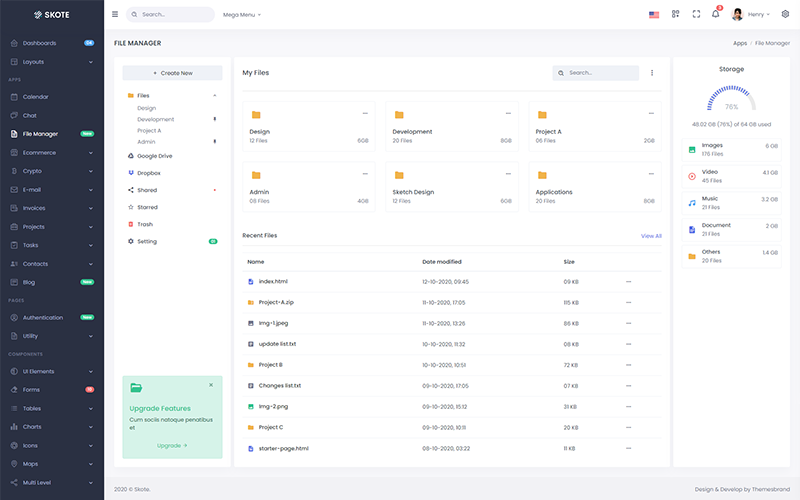Select Google Drive in file panel

(154, 156)
